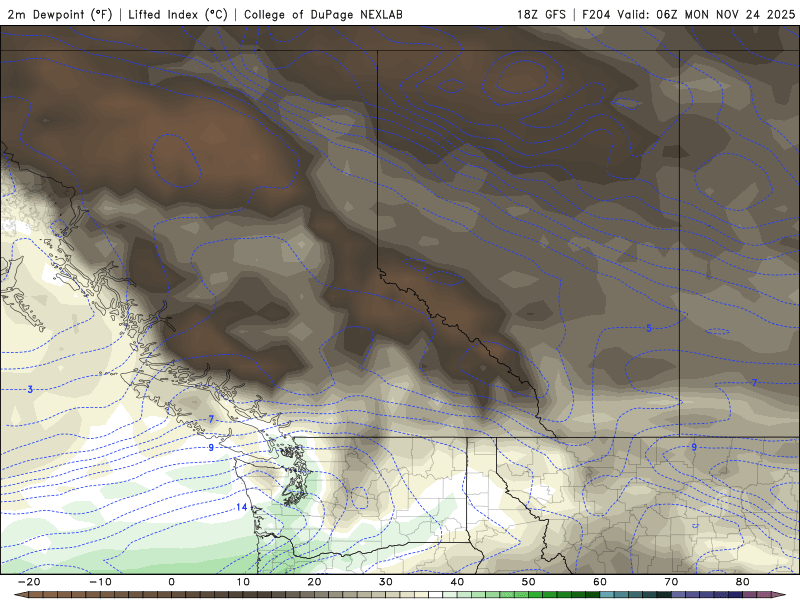Click the '2m Dewpoint (°F)' title text
The image size is (800, 600).
click(x=59, y=14)
